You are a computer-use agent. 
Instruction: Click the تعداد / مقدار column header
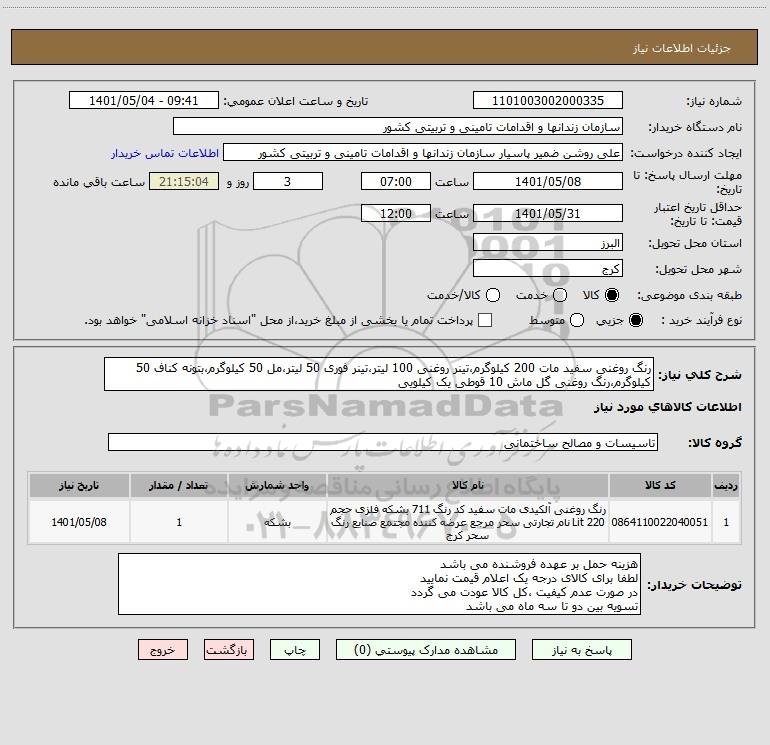point(179,485)
